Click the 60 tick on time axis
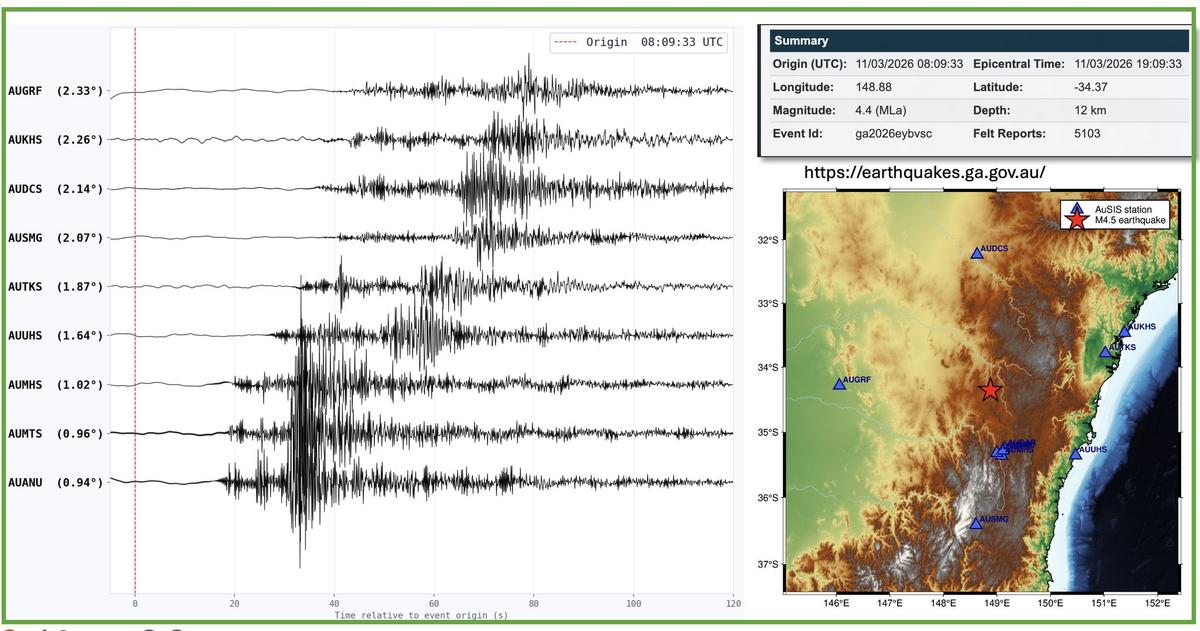Viewport: 1200px width, 631px height. (x=434, y=604)
